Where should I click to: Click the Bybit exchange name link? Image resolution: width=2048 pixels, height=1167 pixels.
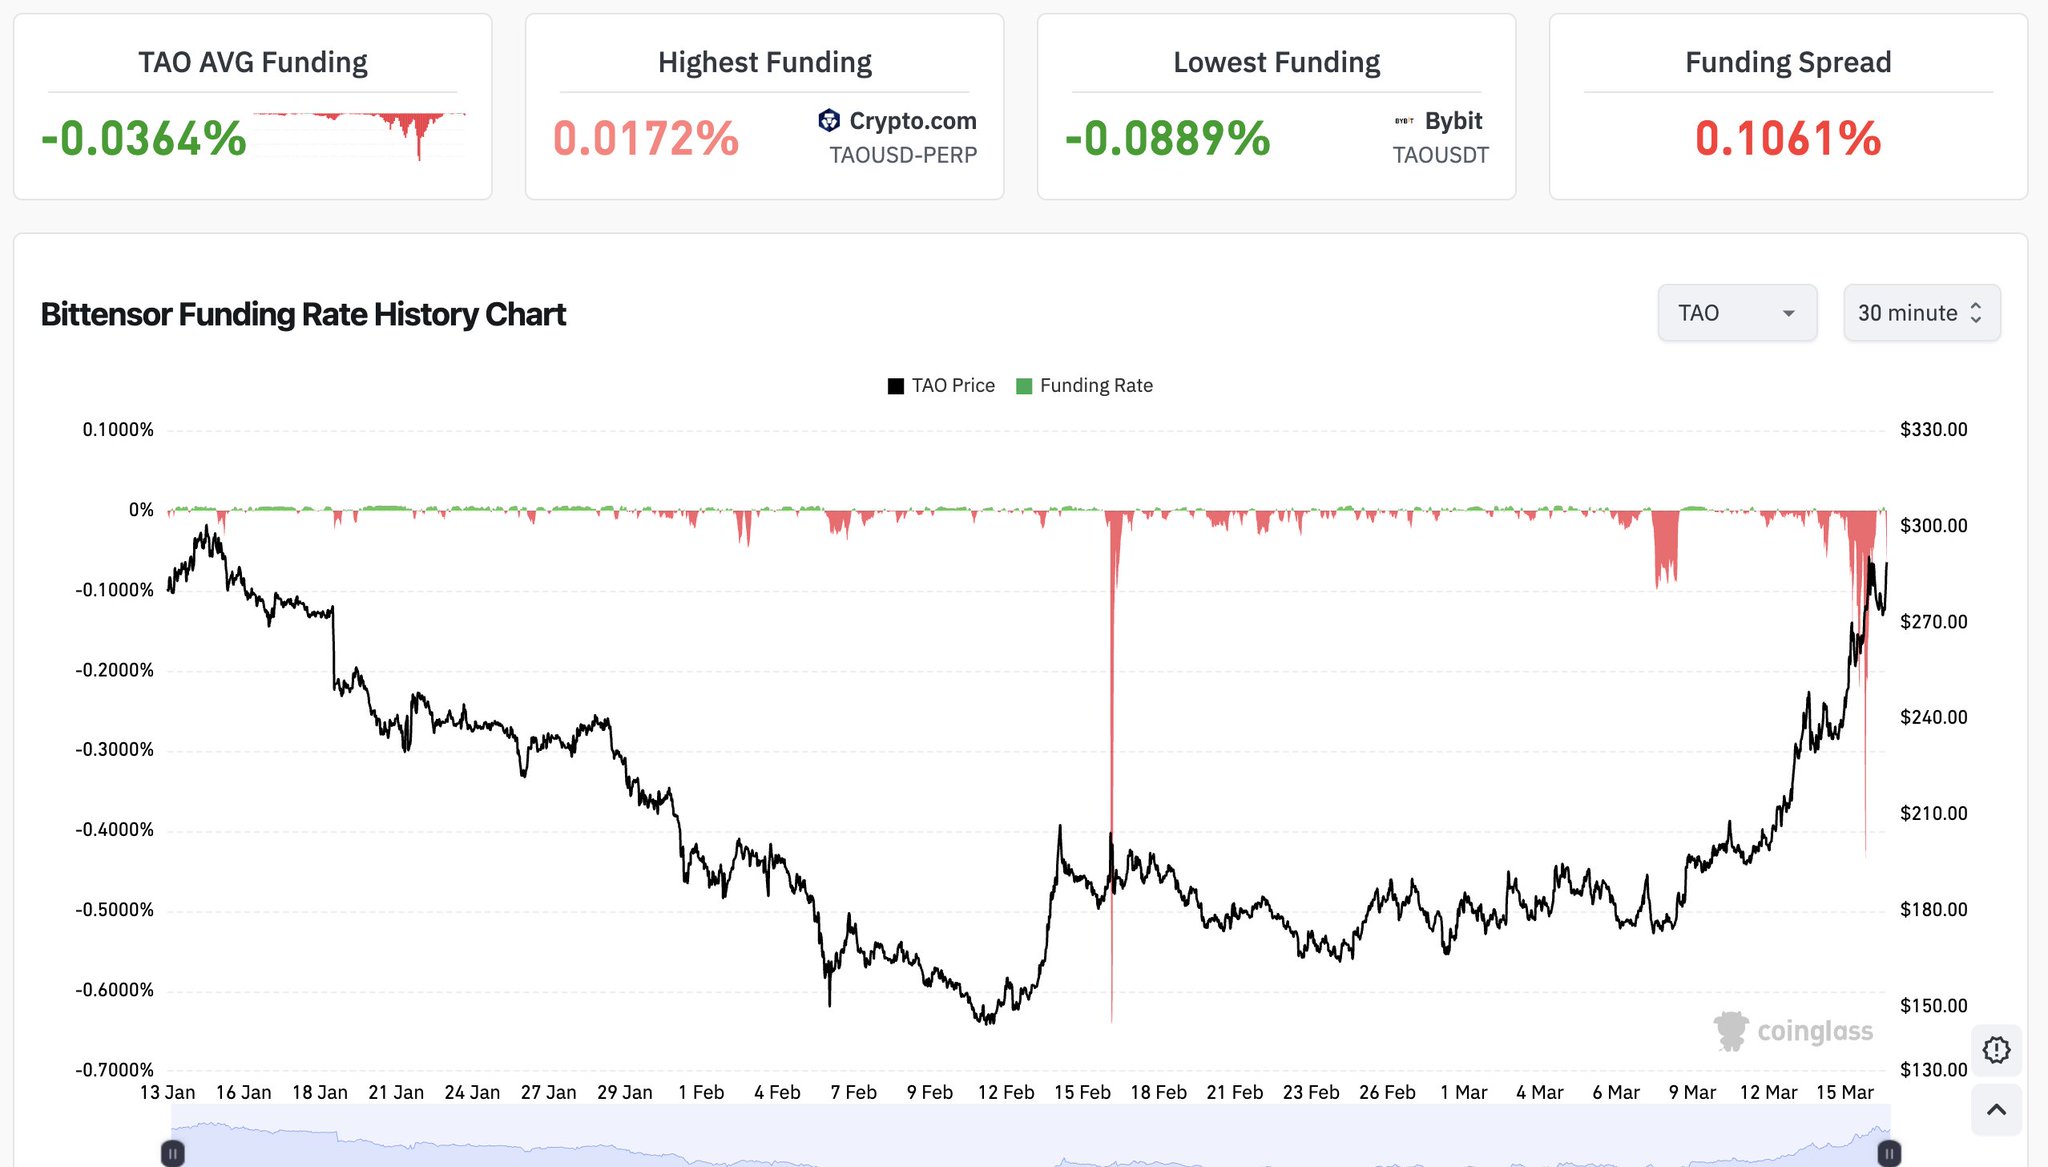pos(1453,121)
